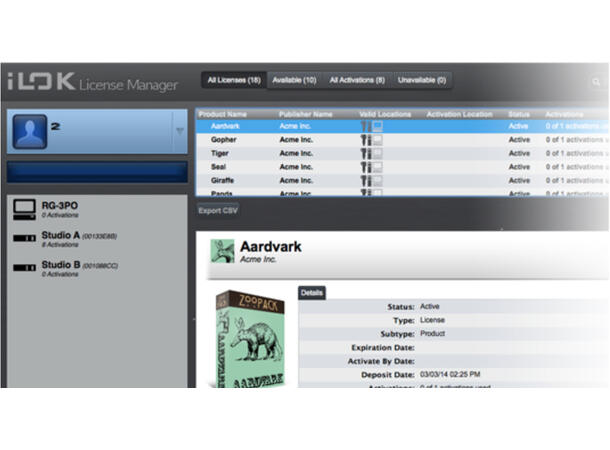Click the iLok location icon in Tiger row
The width and height of the screenshot is (610, 450).
(x=365, y=154)
